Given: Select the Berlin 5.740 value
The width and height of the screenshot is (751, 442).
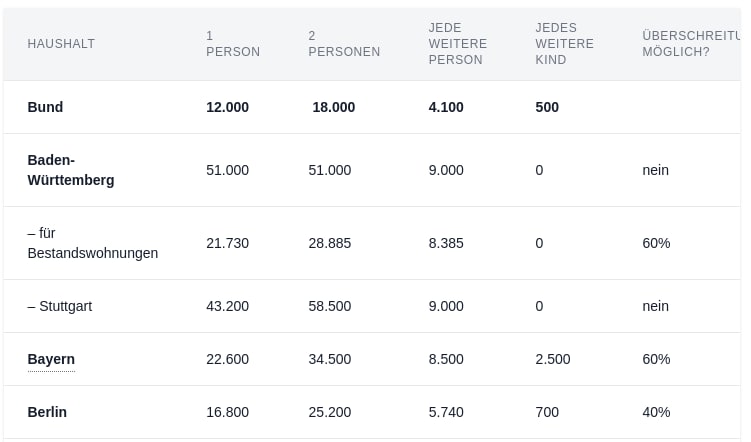Looking at the screenshot, I should (446, 412).
